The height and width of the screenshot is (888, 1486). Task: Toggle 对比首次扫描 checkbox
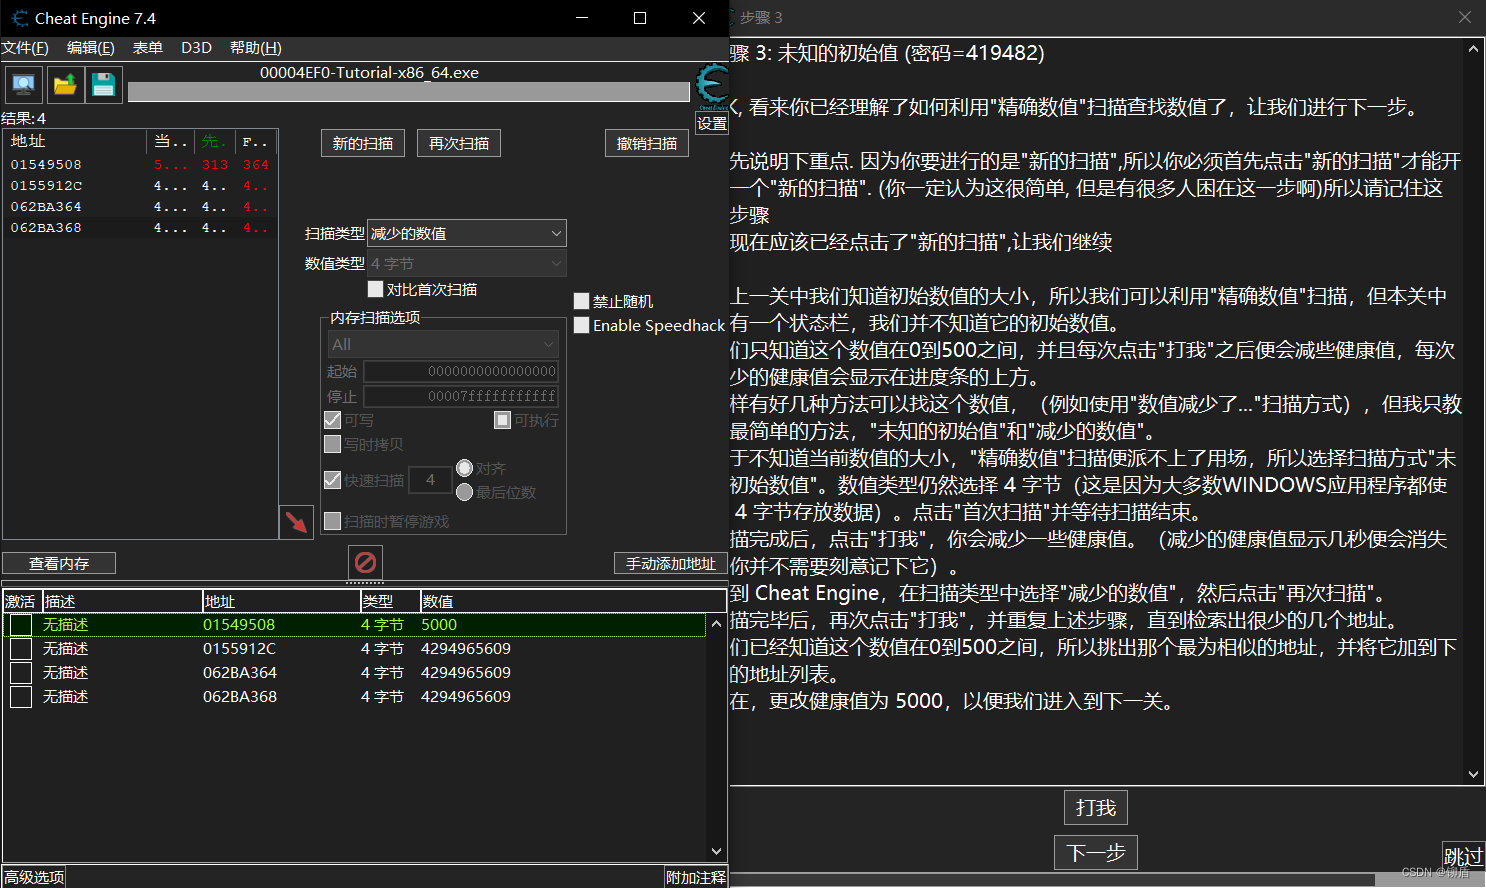point(376,289)
